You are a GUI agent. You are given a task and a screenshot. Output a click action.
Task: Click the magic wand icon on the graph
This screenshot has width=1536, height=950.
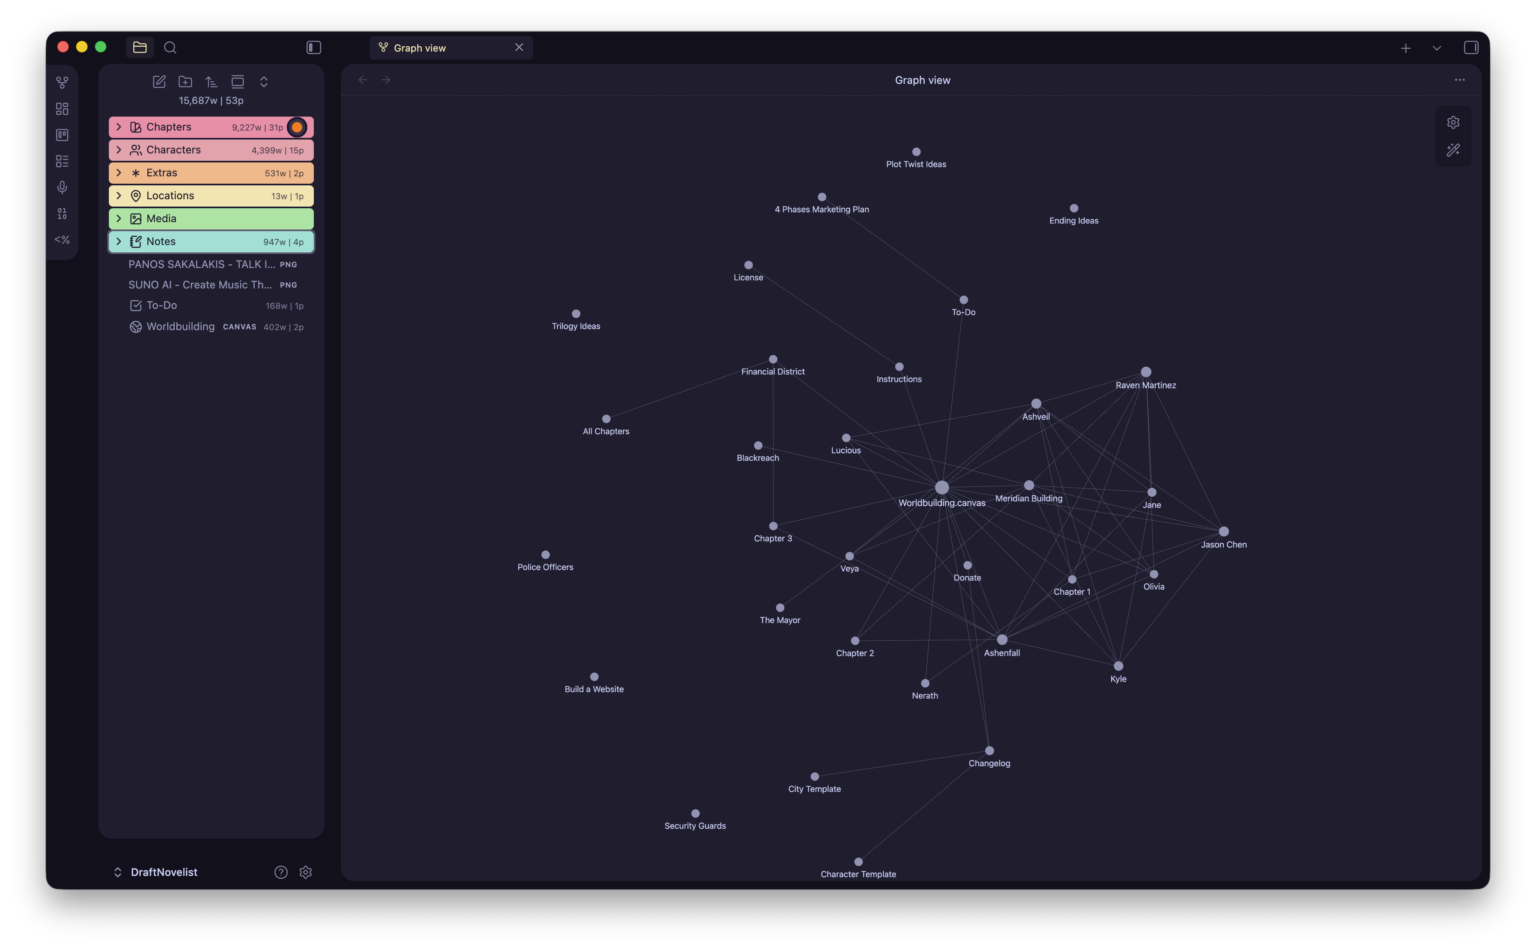1453,150
